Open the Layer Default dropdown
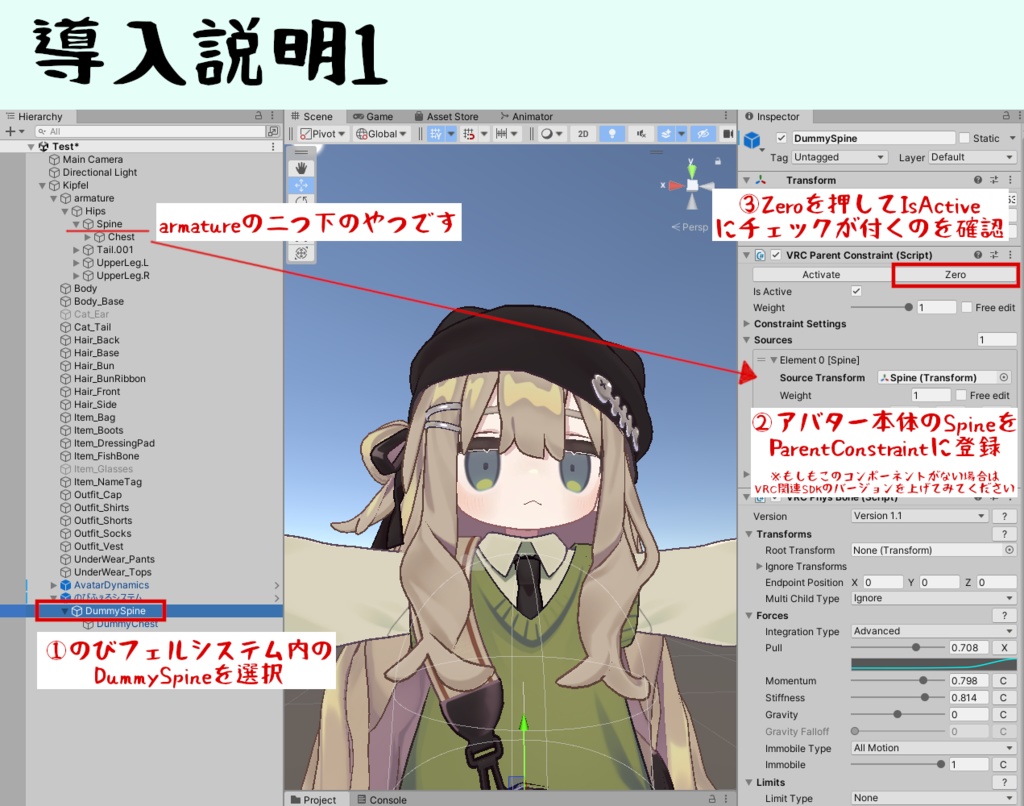 tap(973, 157)
